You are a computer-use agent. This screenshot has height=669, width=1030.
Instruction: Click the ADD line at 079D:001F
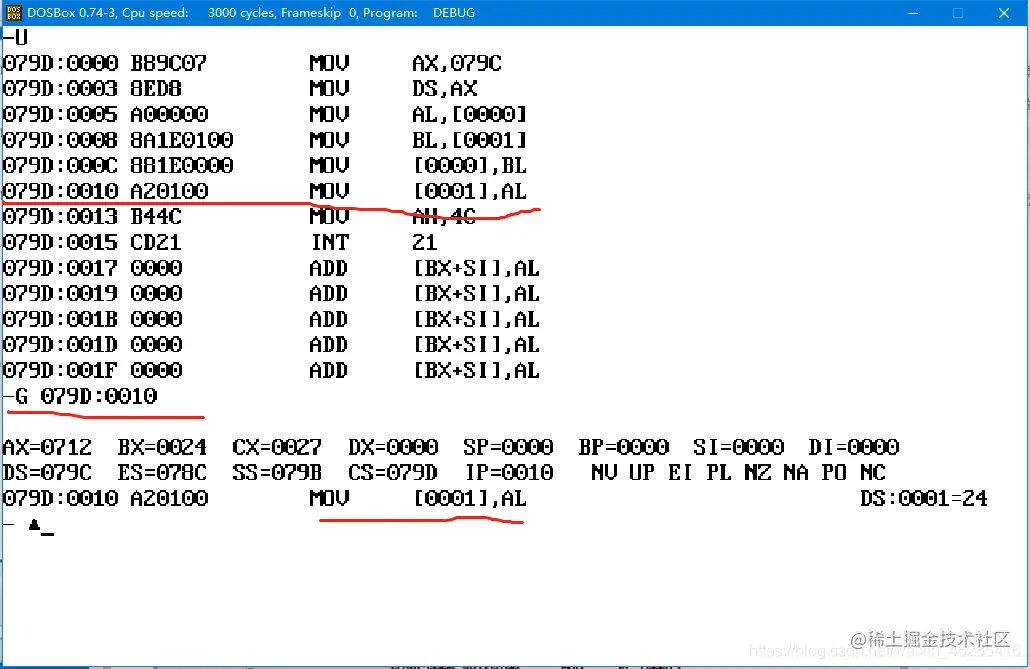[271, 370]
